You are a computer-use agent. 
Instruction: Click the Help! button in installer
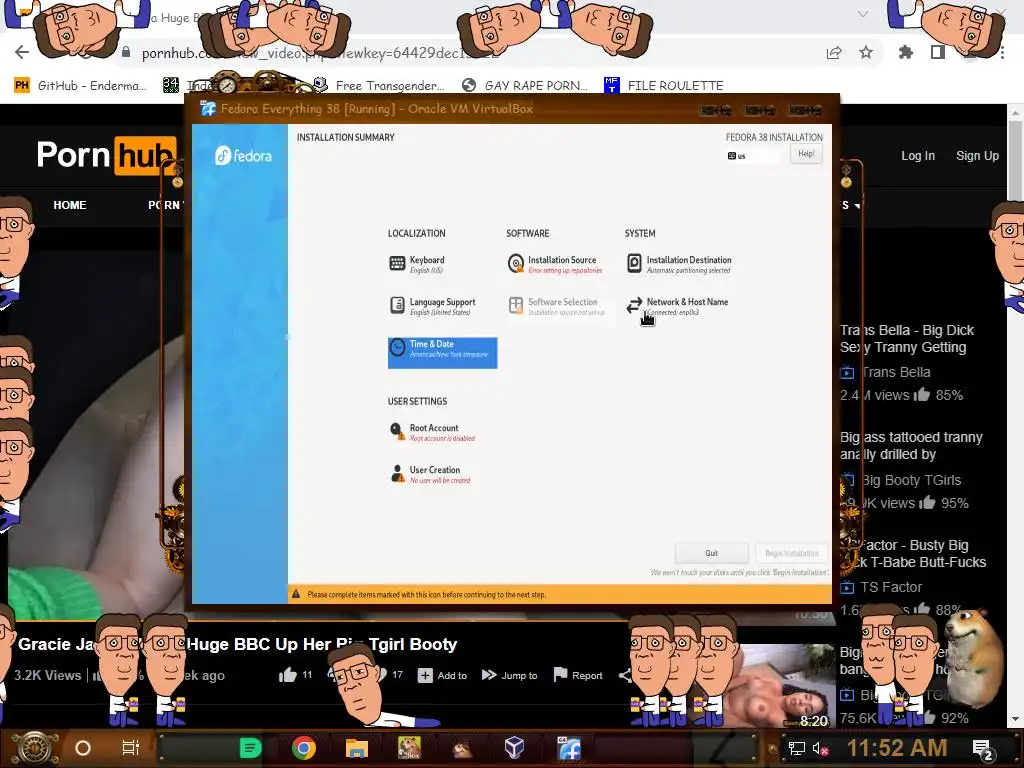(x=806, y=154)
